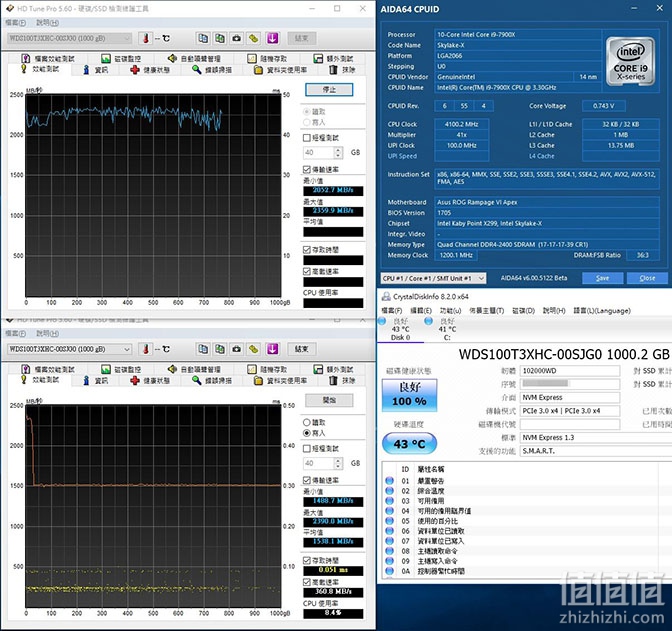672x631 pixels.
Task: Click GB stepper arrows in lower HD Tune
Action: 338,463
